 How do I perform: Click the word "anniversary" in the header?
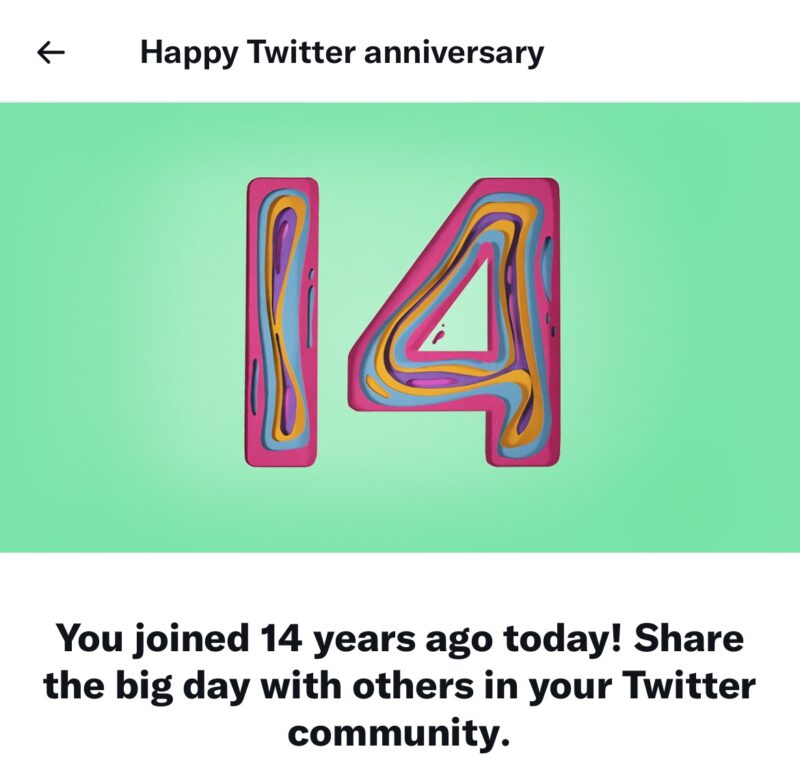coord(454,52)
